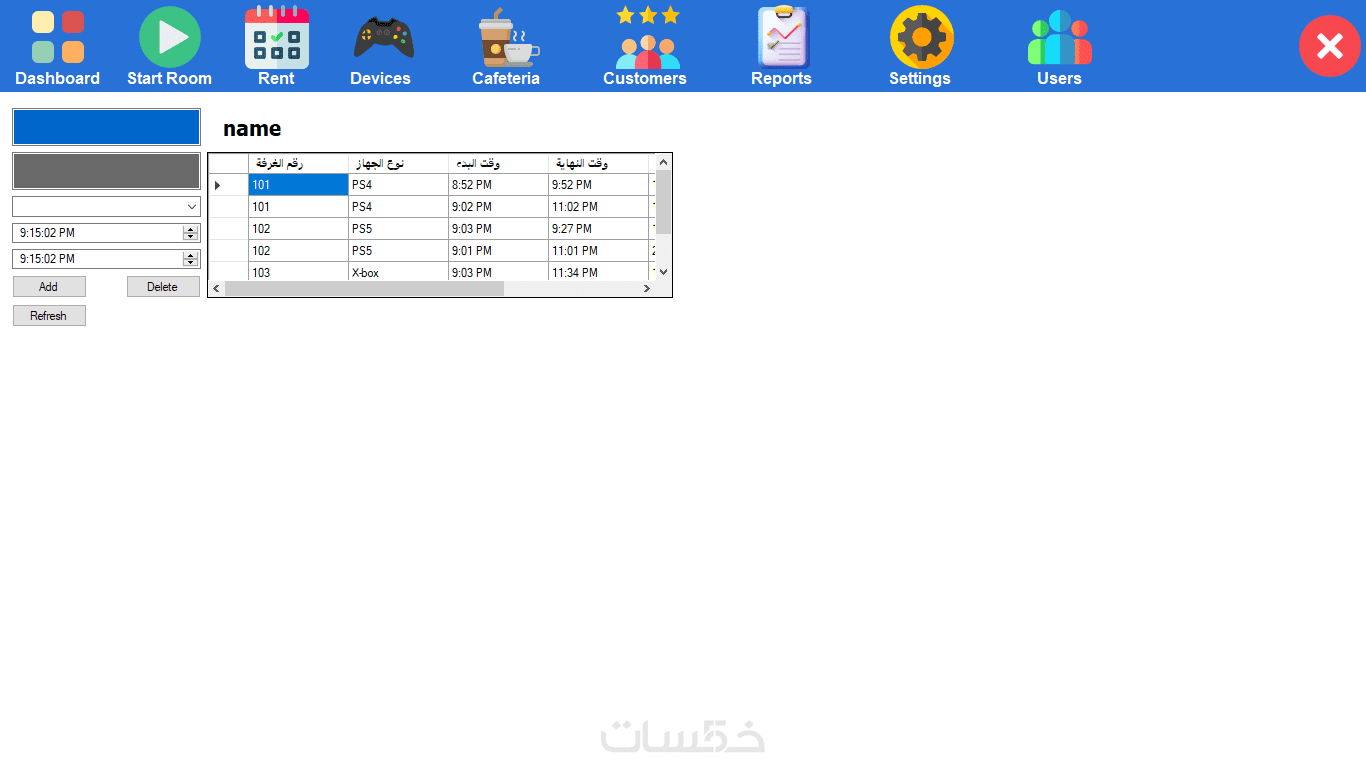
Task: Go to the Devices gamepad icon
Action: pos(383,38)
